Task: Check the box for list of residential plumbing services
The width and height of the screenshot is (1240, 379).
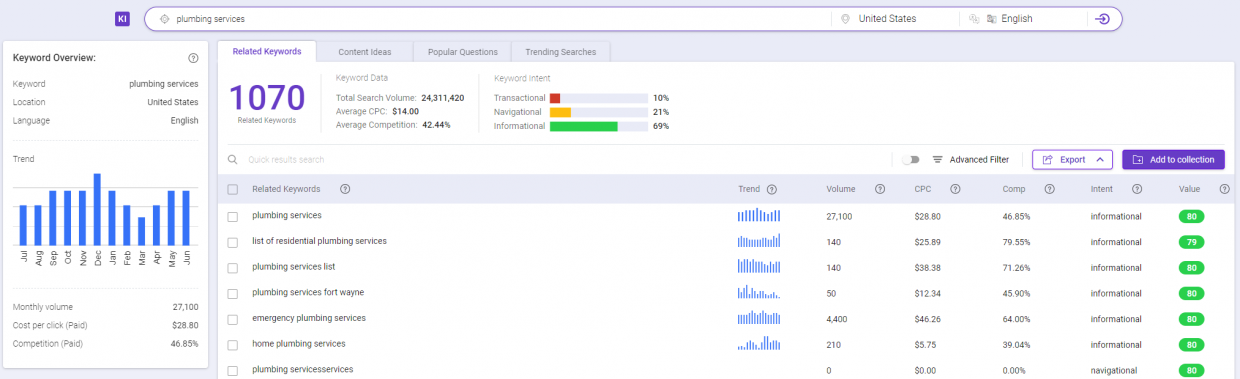Action: (233, 242)
